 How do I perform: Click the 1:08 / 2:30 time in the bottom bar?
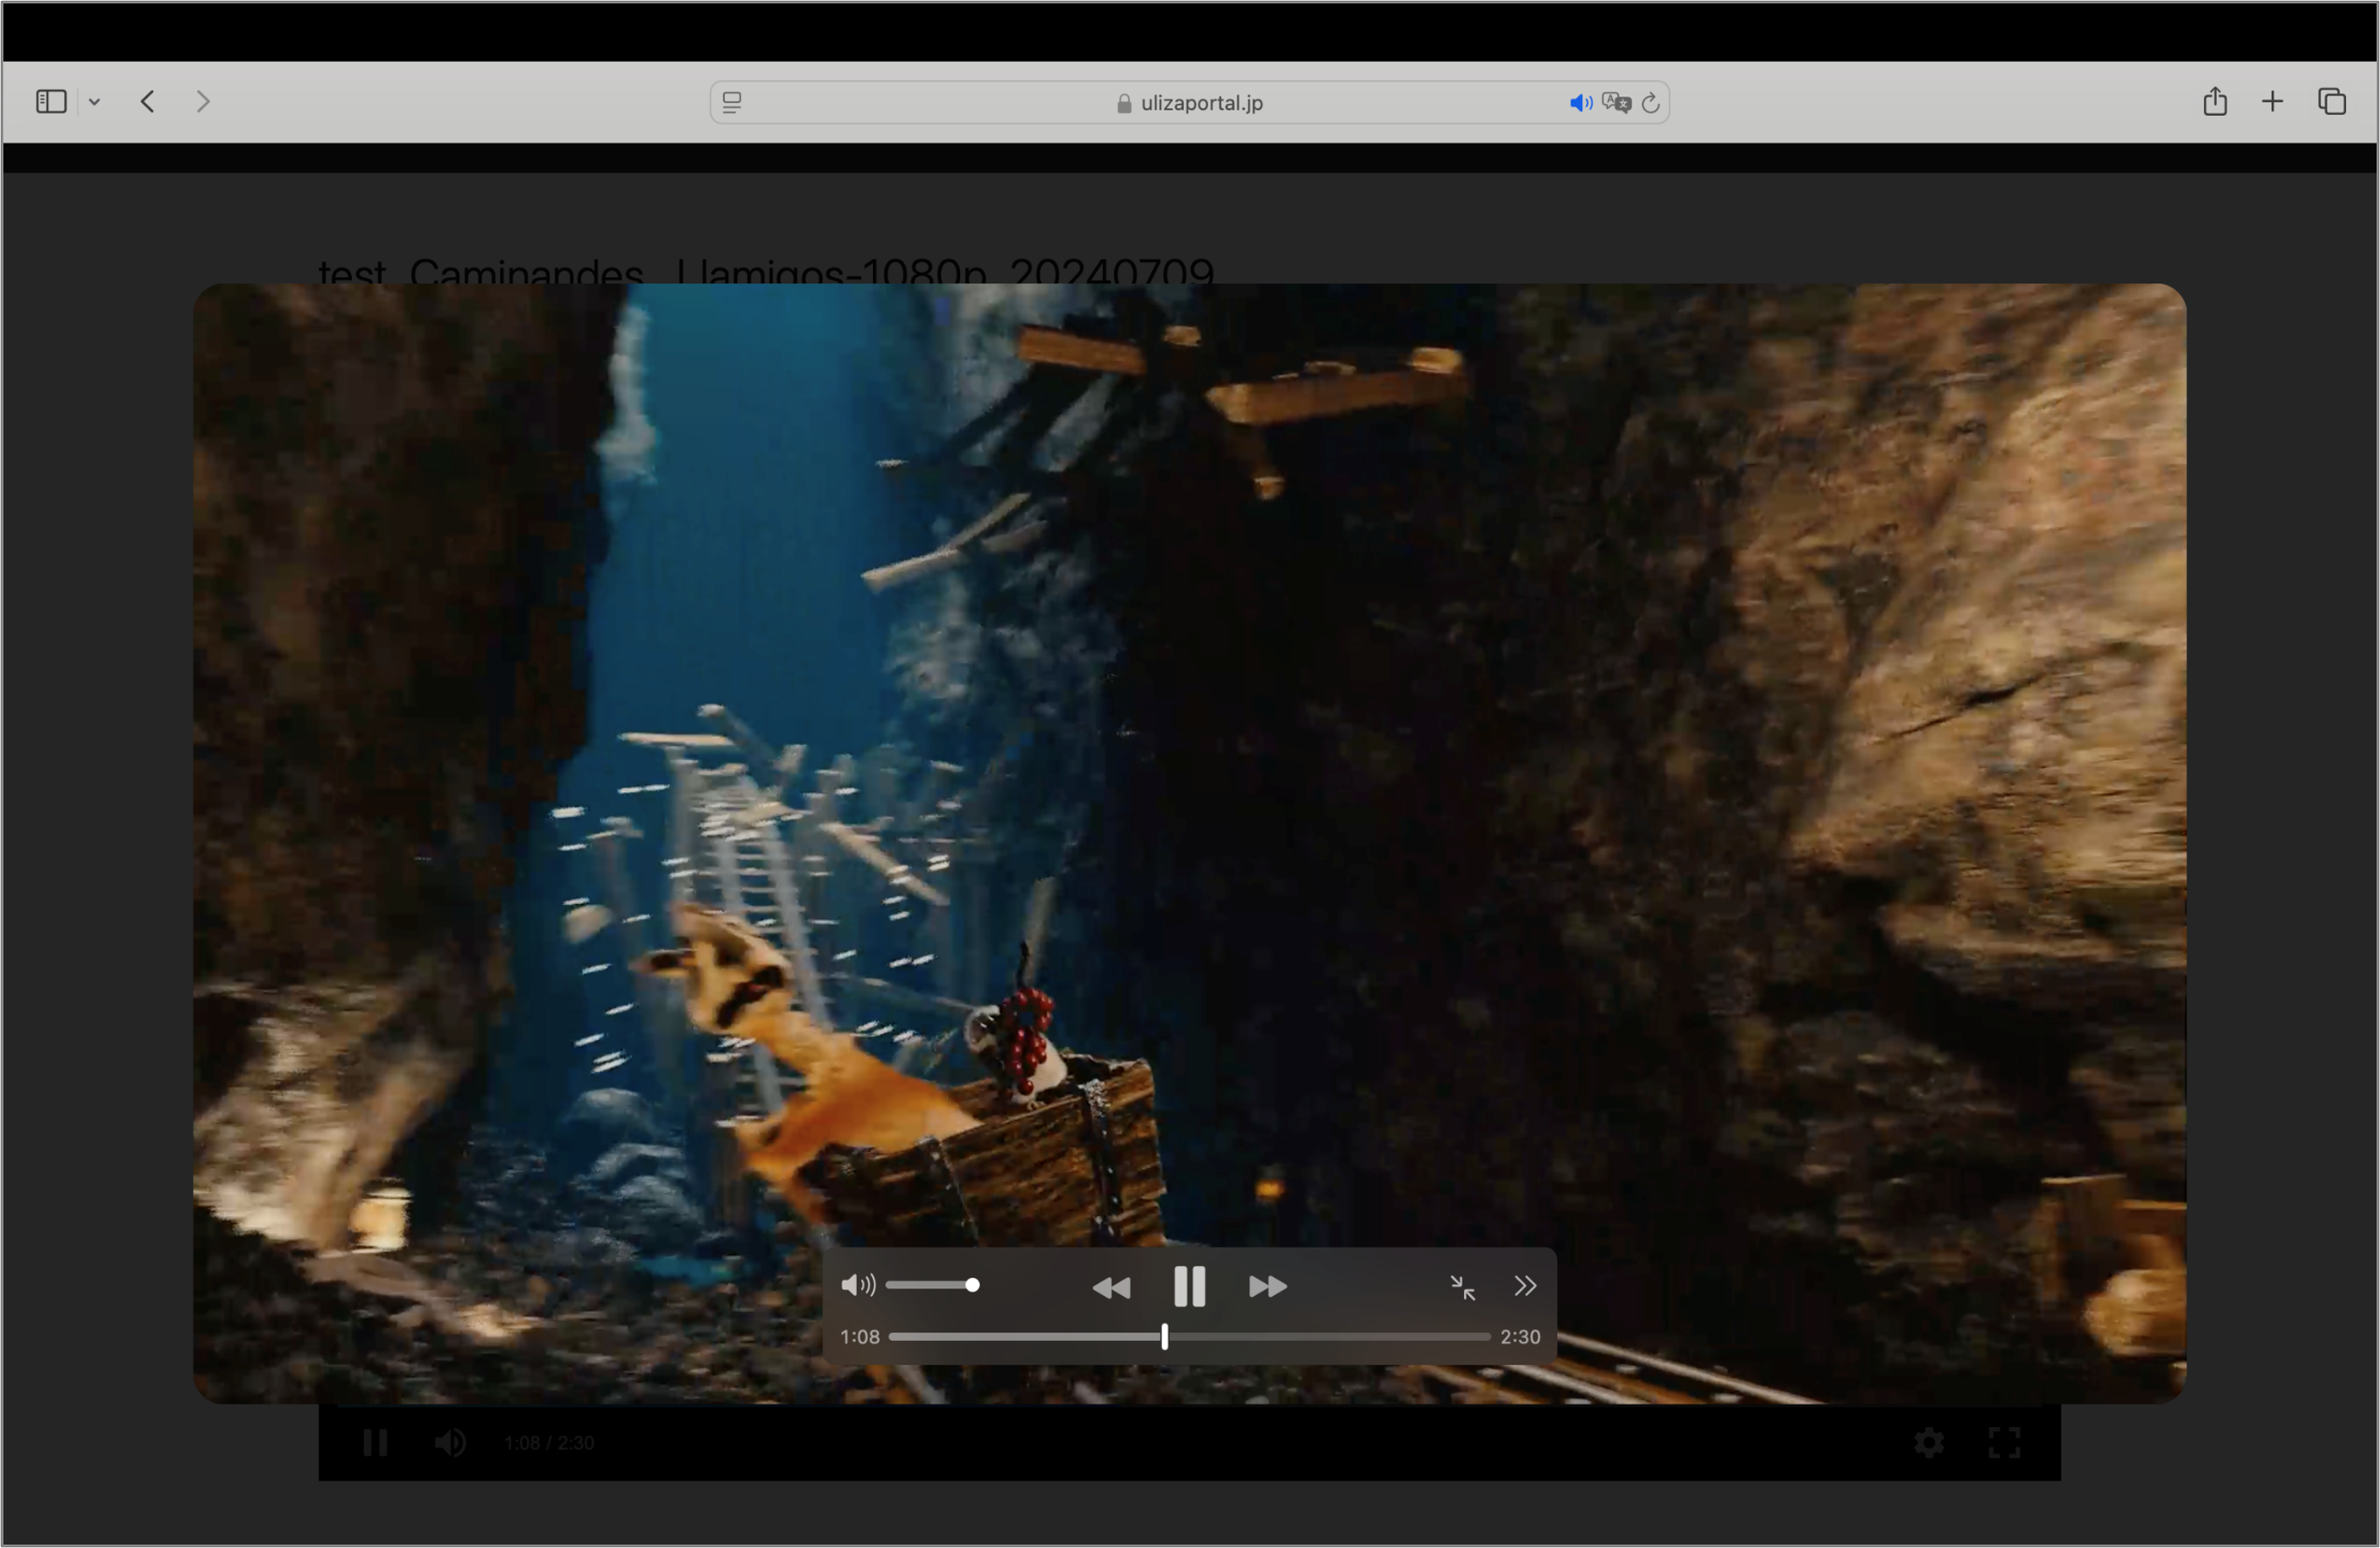(x=549, y=1443)
